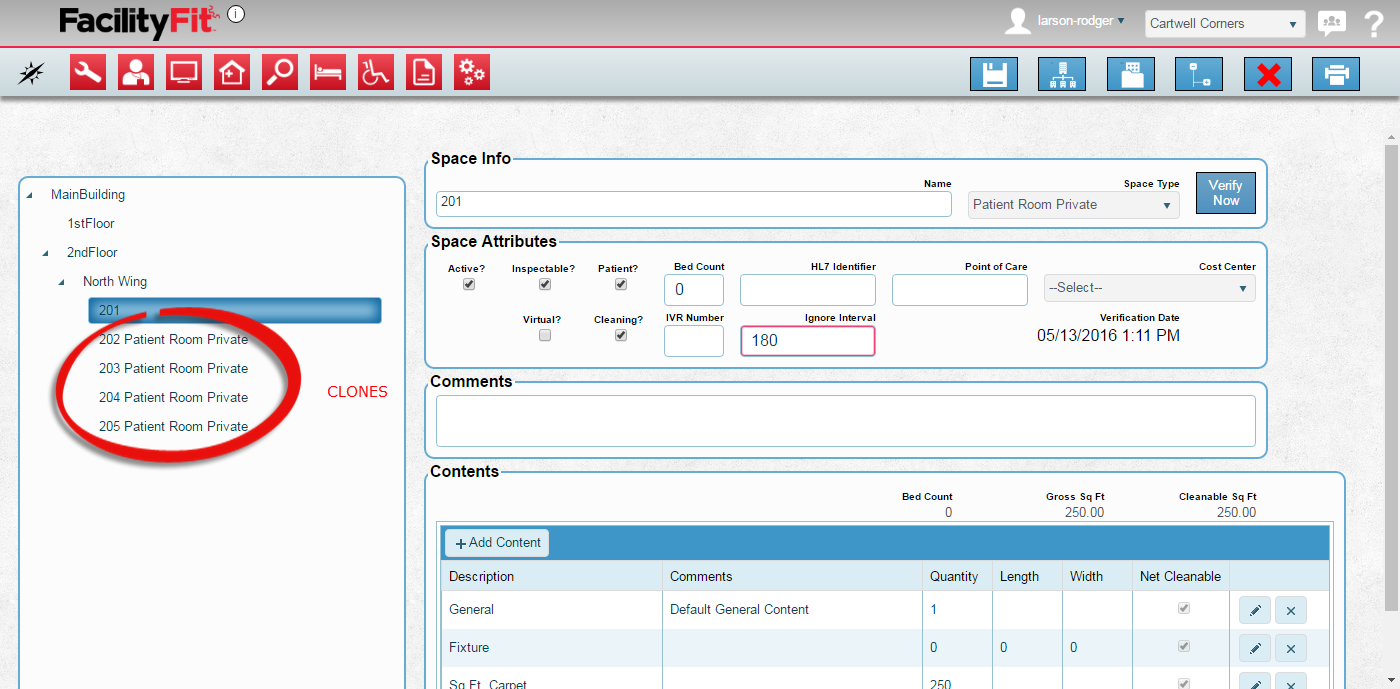Click the red wrench maintenance icon
The image size is (1400, 689).
tap(88, 73)
